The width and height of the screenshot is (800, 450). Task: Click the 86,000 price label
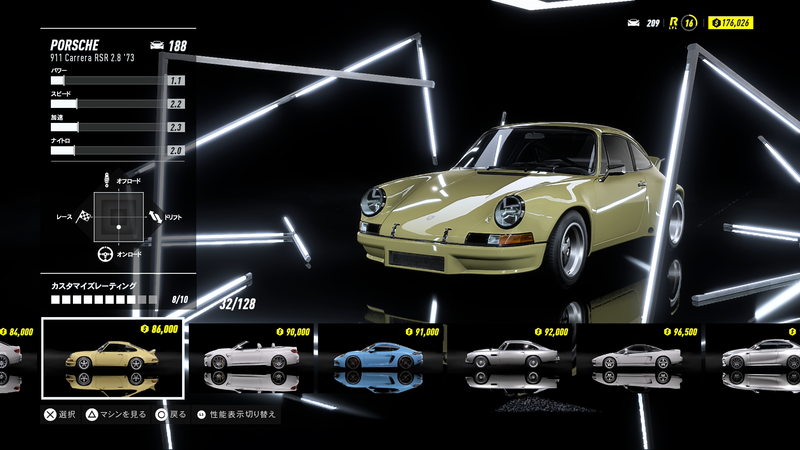coord(160,329)
